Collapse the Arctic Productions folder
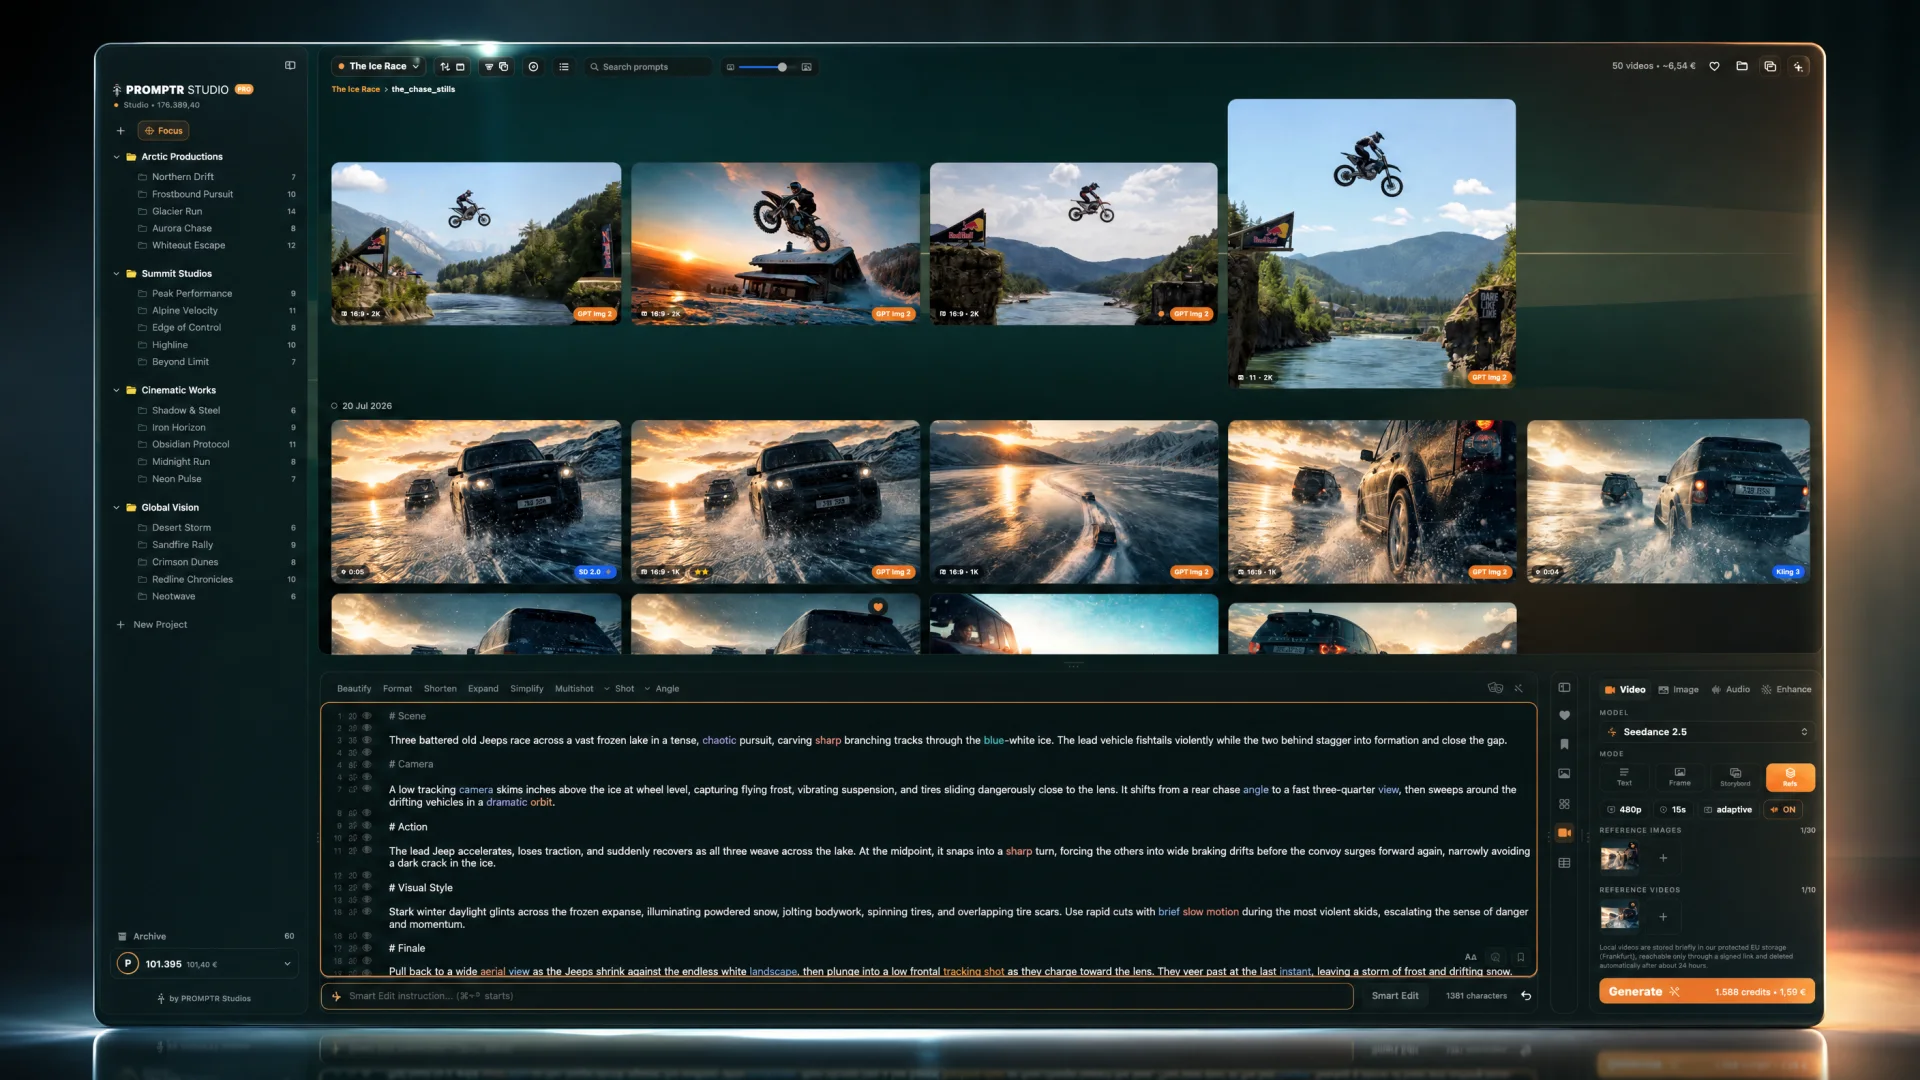The height and width of the screenshot is (1080, 1920). [116, 157]
